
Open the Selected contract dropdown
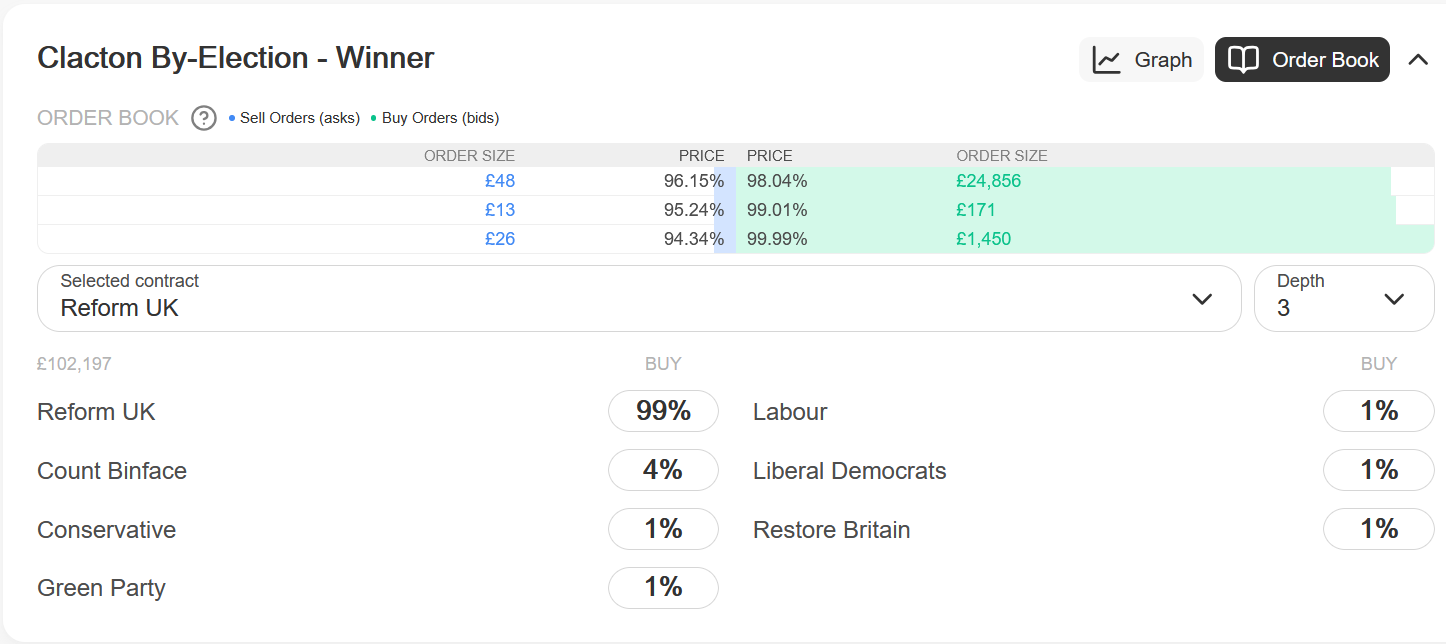pyautogui.click(x=639, y=298)
